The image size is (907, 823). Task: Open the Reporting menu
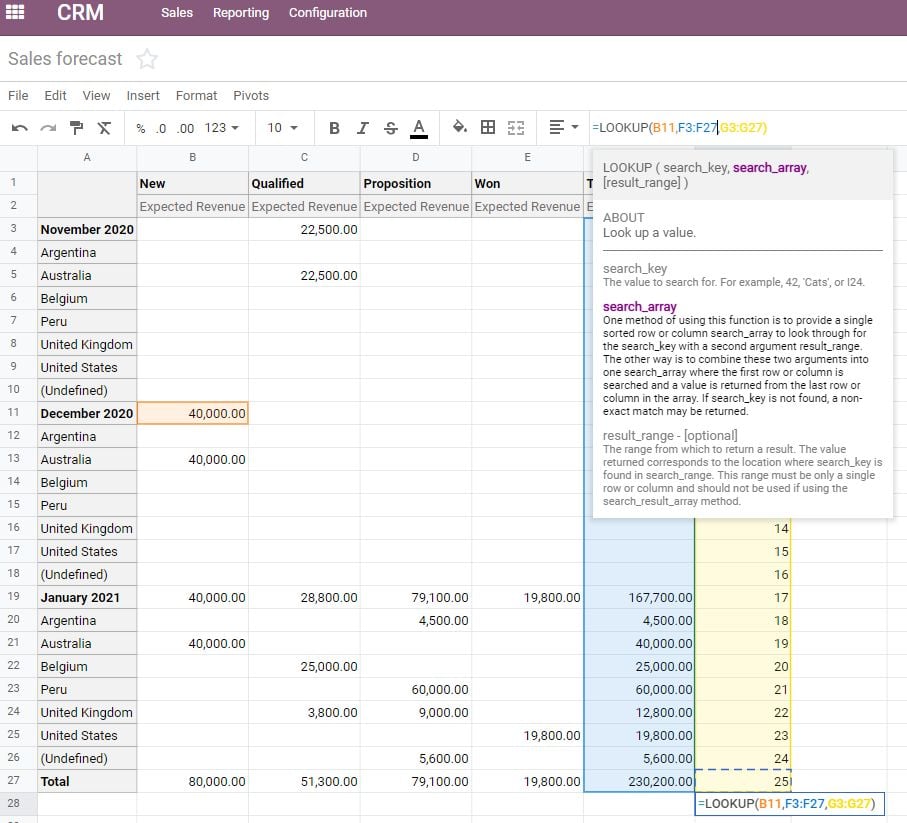[239, 13]
